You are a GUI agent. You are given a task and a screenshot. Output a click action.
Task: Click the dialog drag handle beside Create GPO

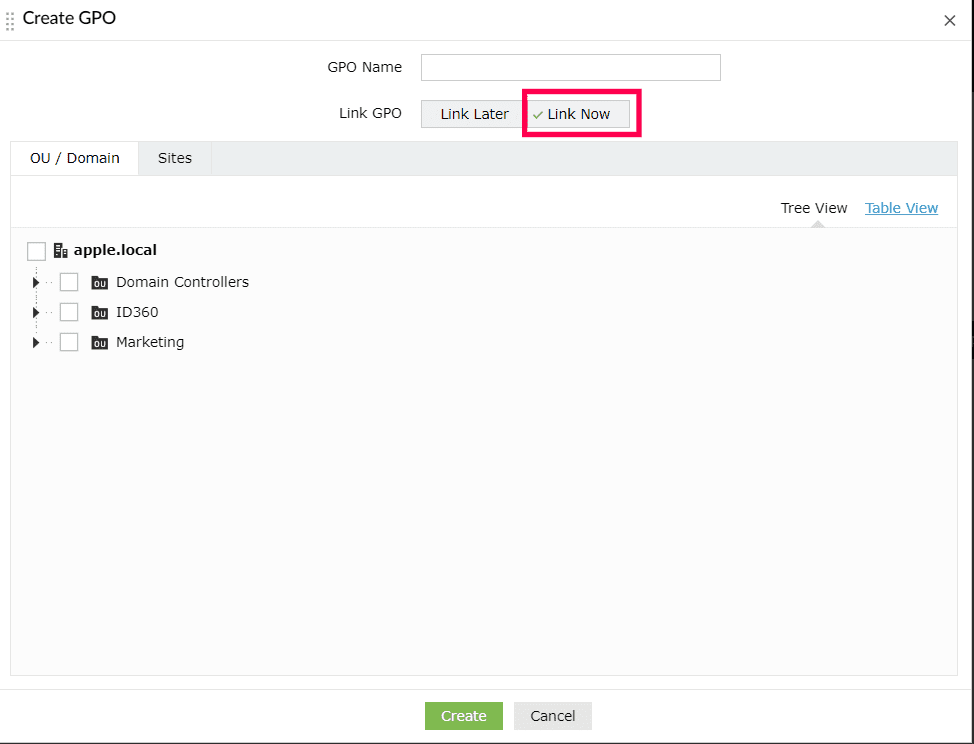[10, 20]
